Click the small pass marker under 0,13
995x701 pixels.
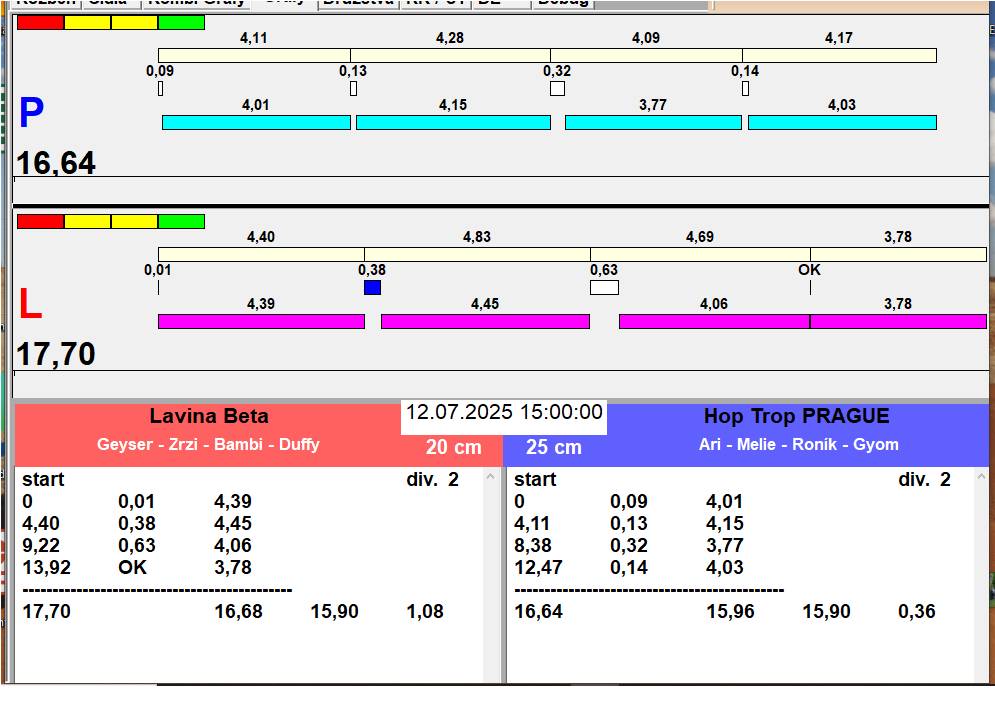pyautogui.click(x=353, y=88)
